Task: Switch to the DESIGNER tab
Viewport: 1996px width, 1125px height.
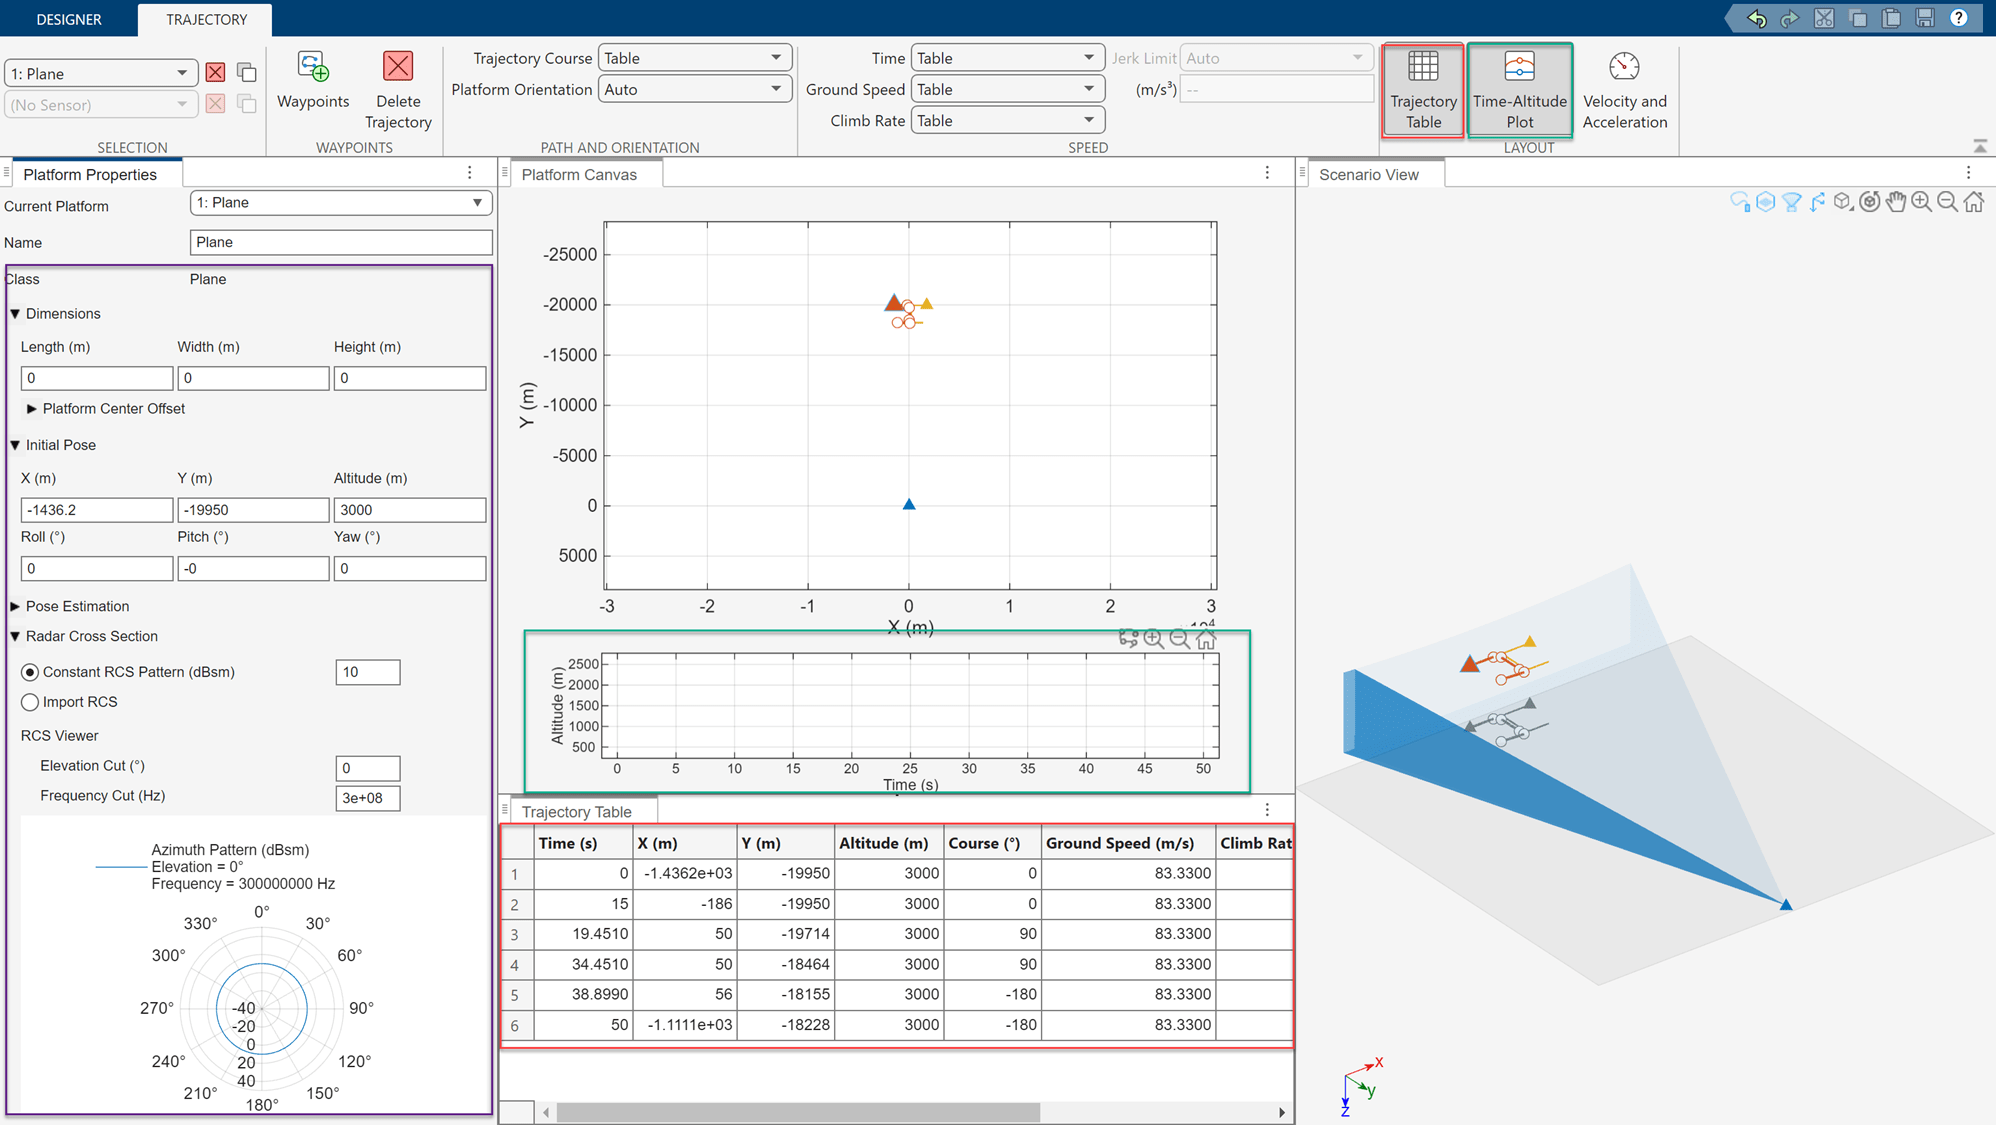Action: 68,19
